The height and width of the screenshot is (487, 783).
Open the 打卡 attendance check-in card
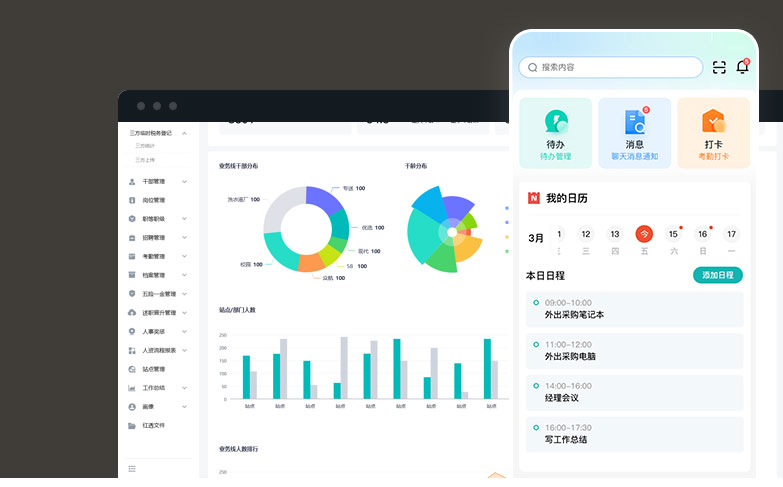(x=713, y=133)
